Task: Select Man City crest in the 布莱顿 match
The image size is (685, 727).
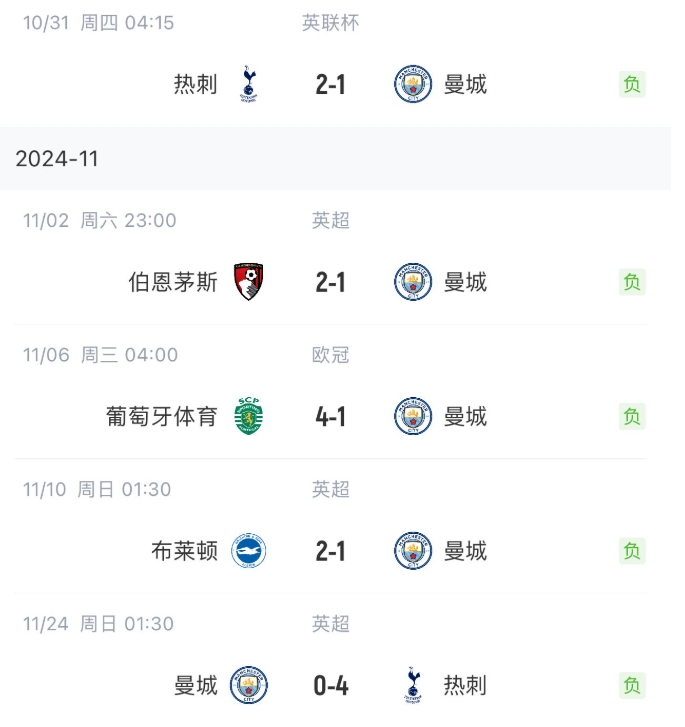Action: (413, 551)
